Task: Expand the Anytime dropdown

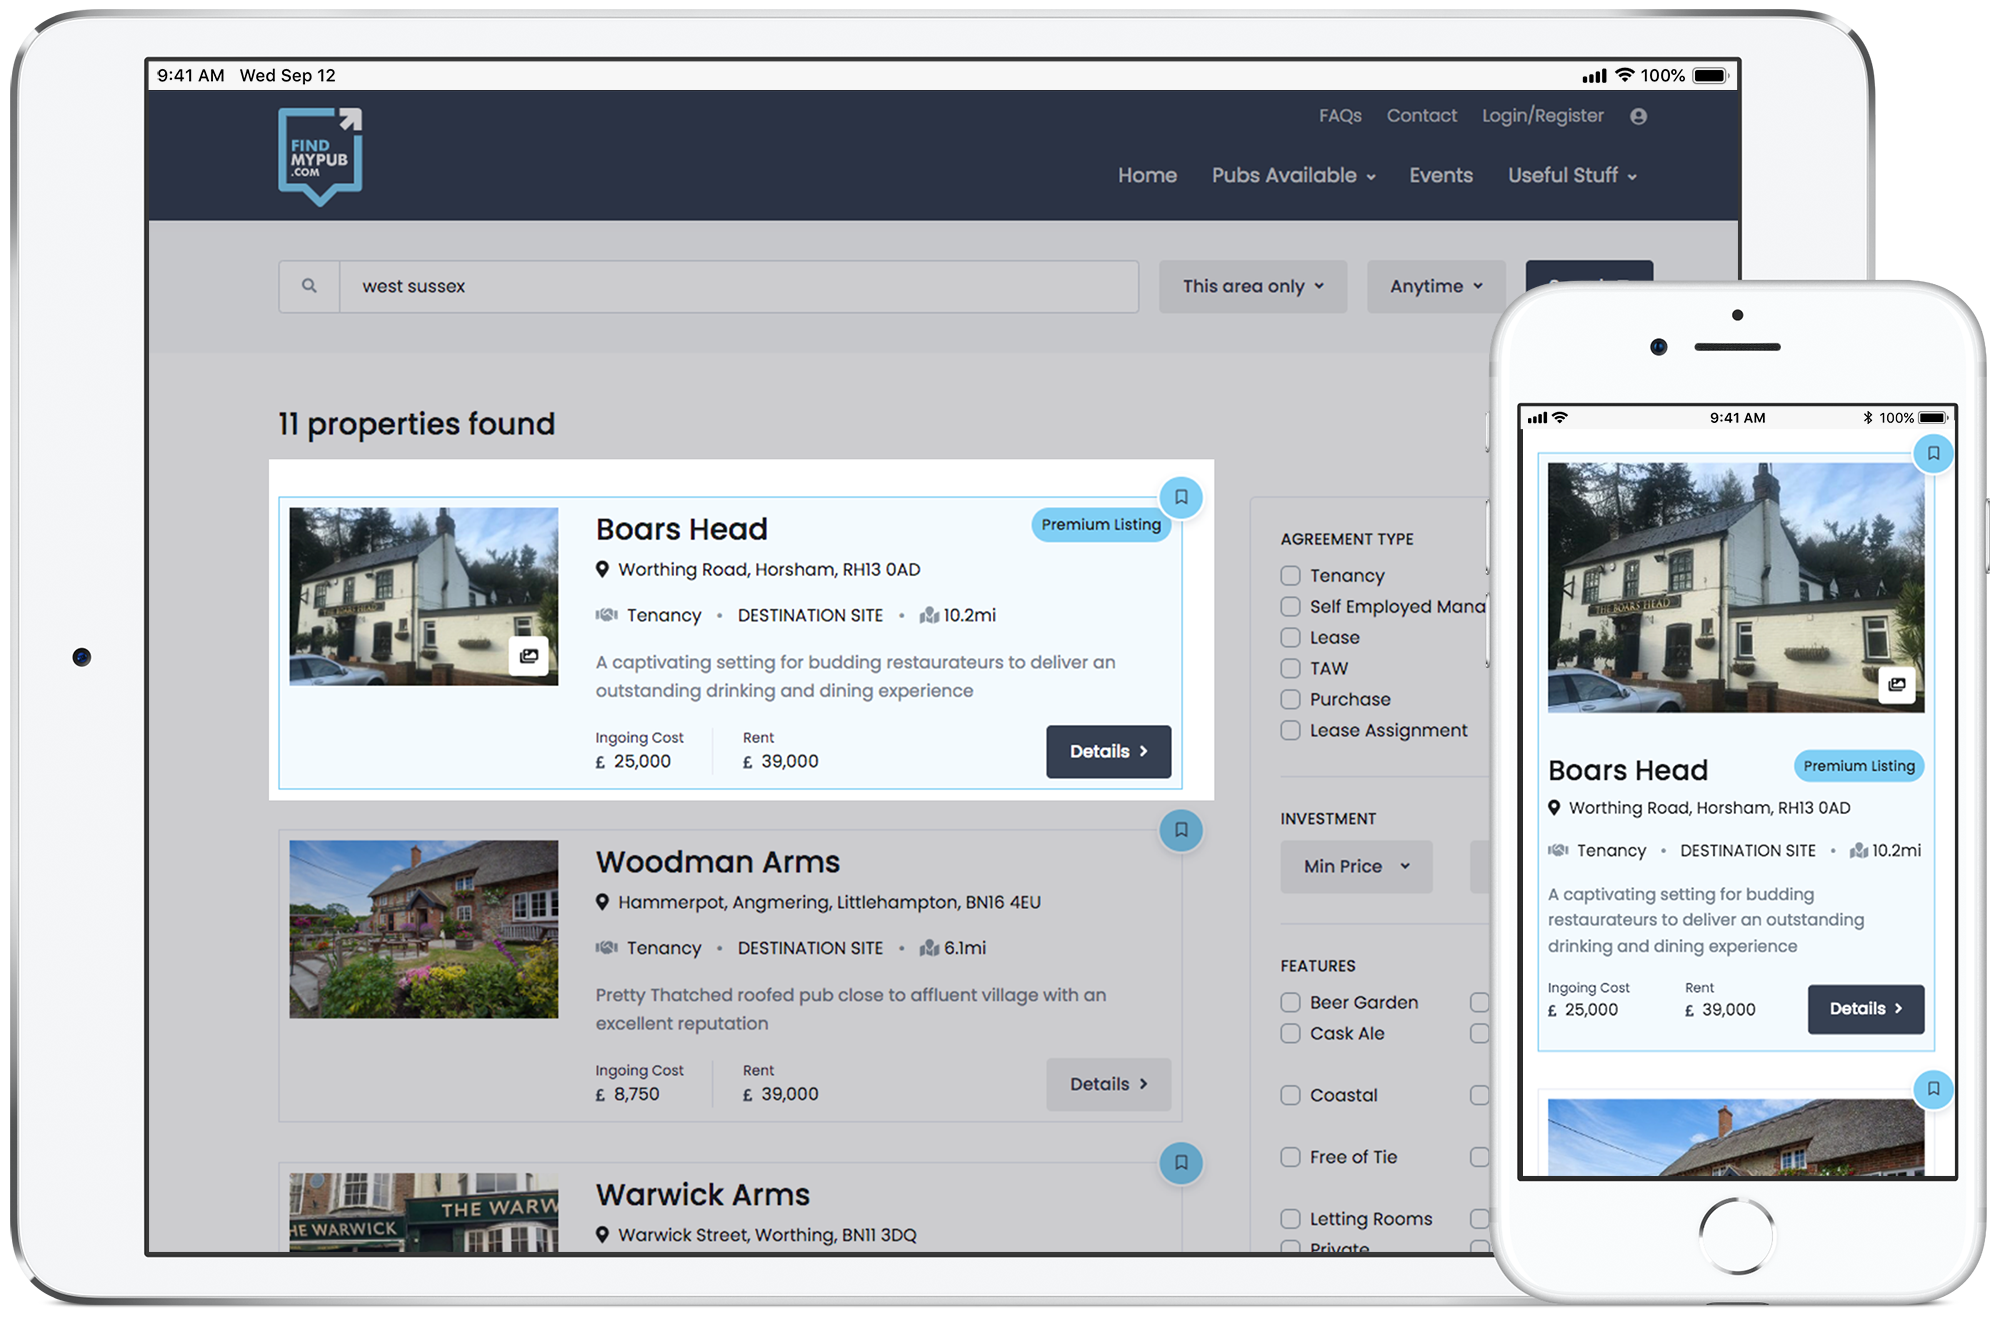Action: pos(1435,287)
